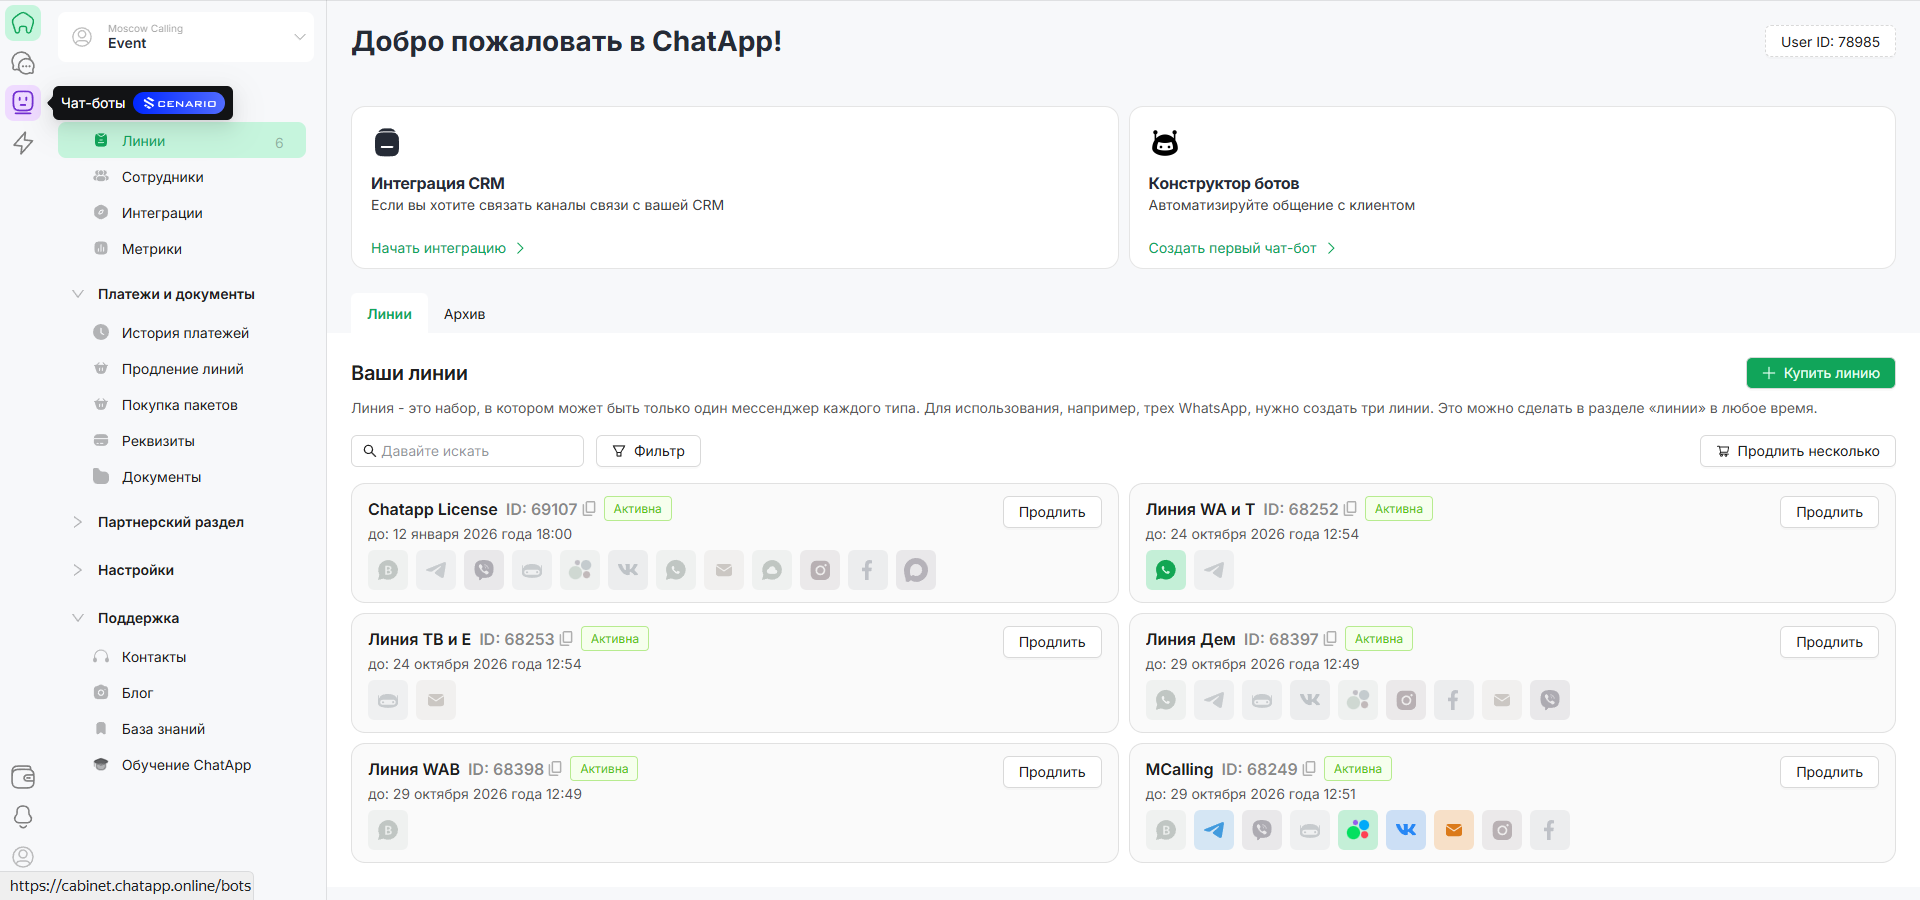This screenshot has height=900, width=1920.
Task: Click the Instagram icon in Линия Дем
Action: click(1405, 700)
